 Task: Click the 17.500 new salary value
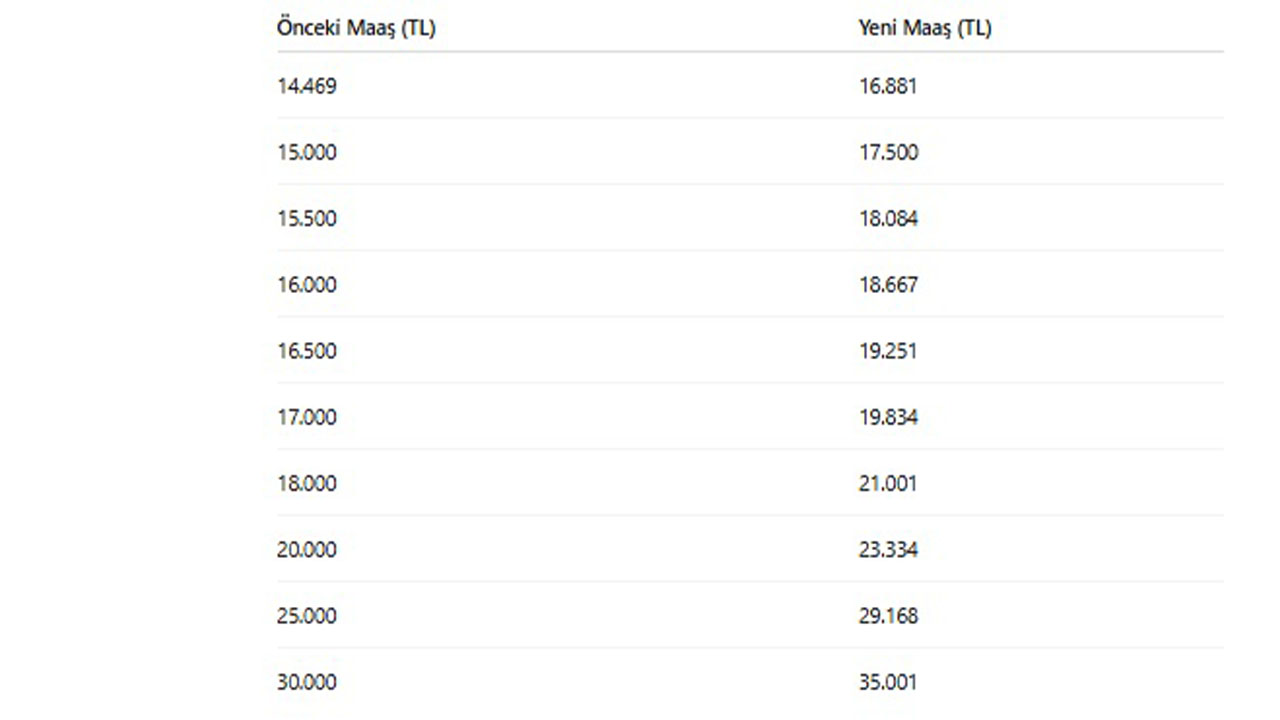pyautogui.click(x=888, y=152)
